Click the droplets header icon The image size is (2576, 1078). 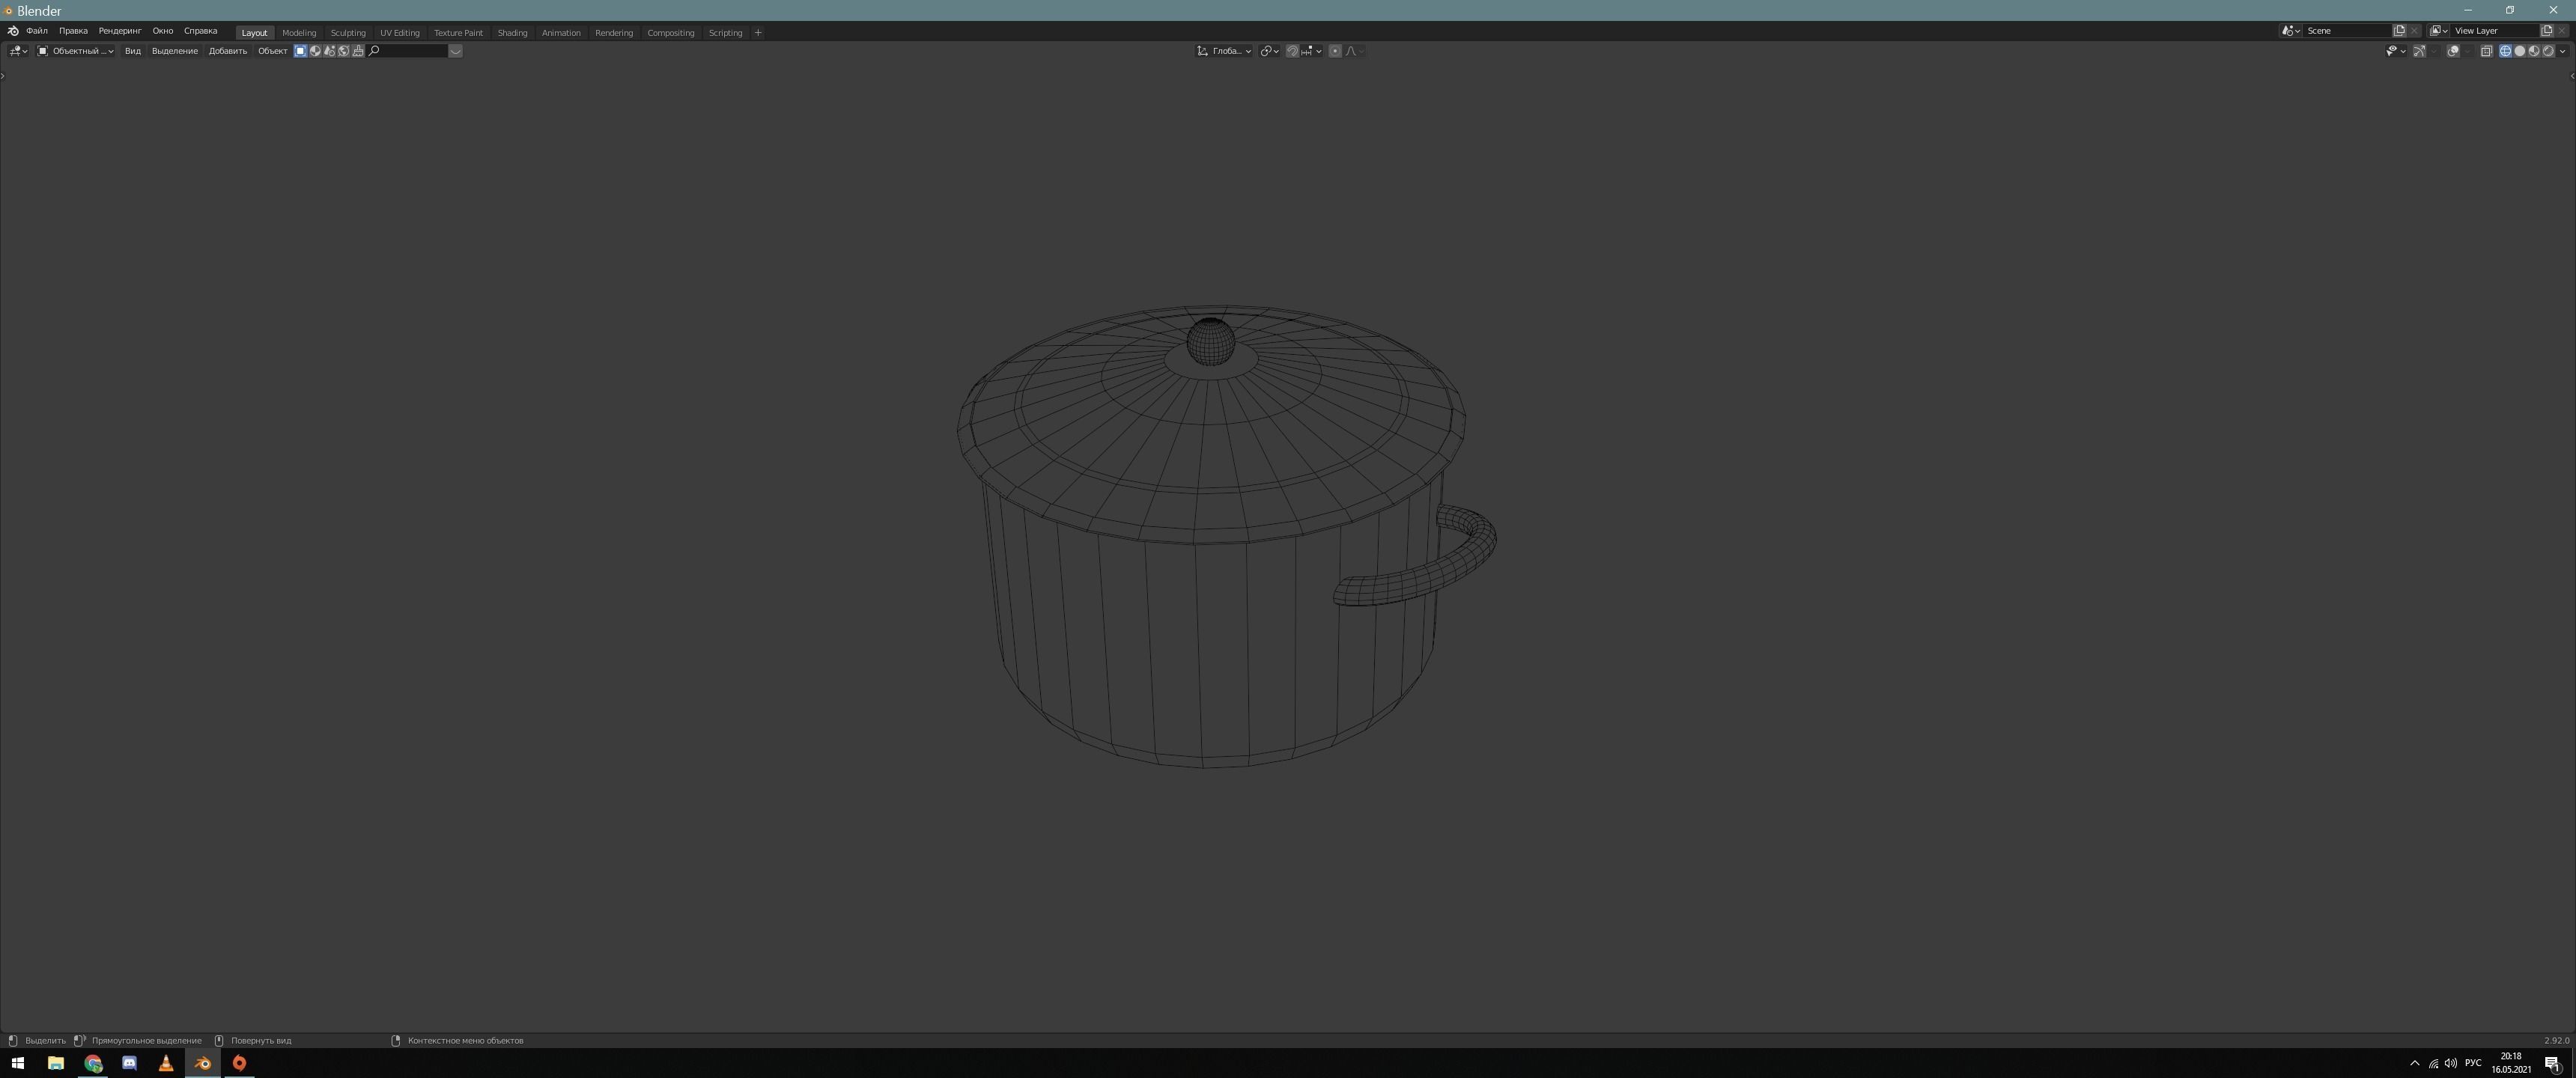tap(329, 51)
